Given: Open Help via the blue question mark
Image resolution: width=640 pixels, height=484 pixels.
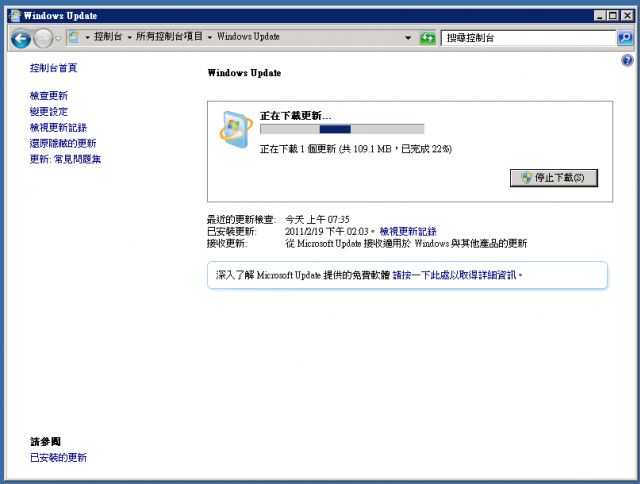Looking at the screenshot, I should (x=627, y=60).
